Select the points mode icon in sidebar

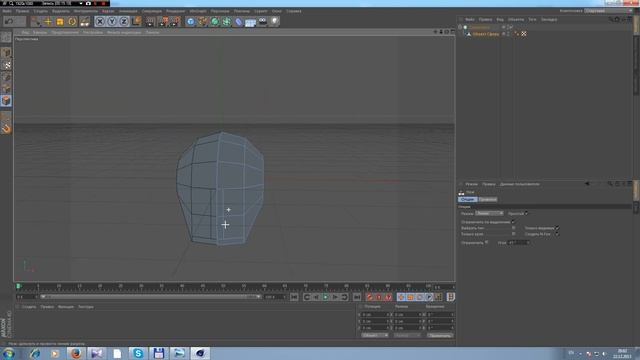[6, 77]
